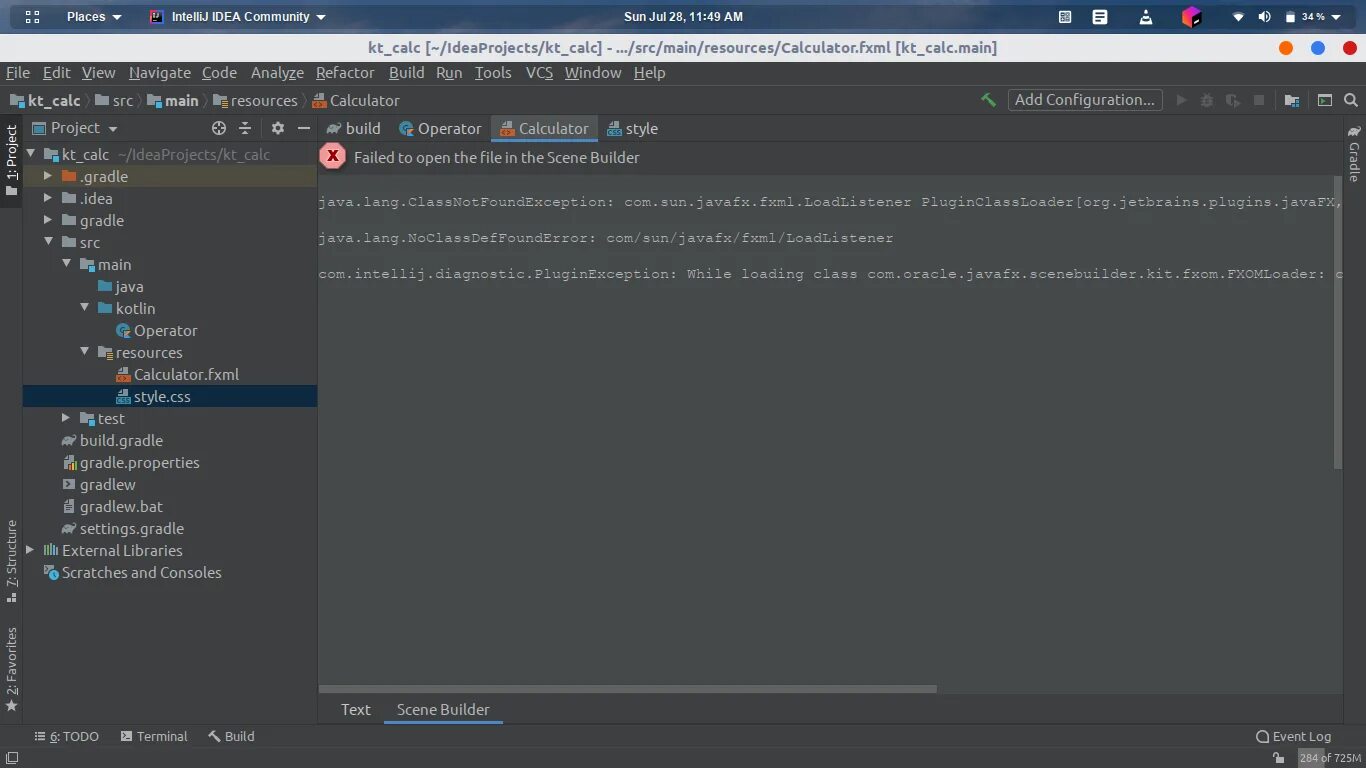
Task: Click the memory indicator 284 of 725M
Action: 1330,758
